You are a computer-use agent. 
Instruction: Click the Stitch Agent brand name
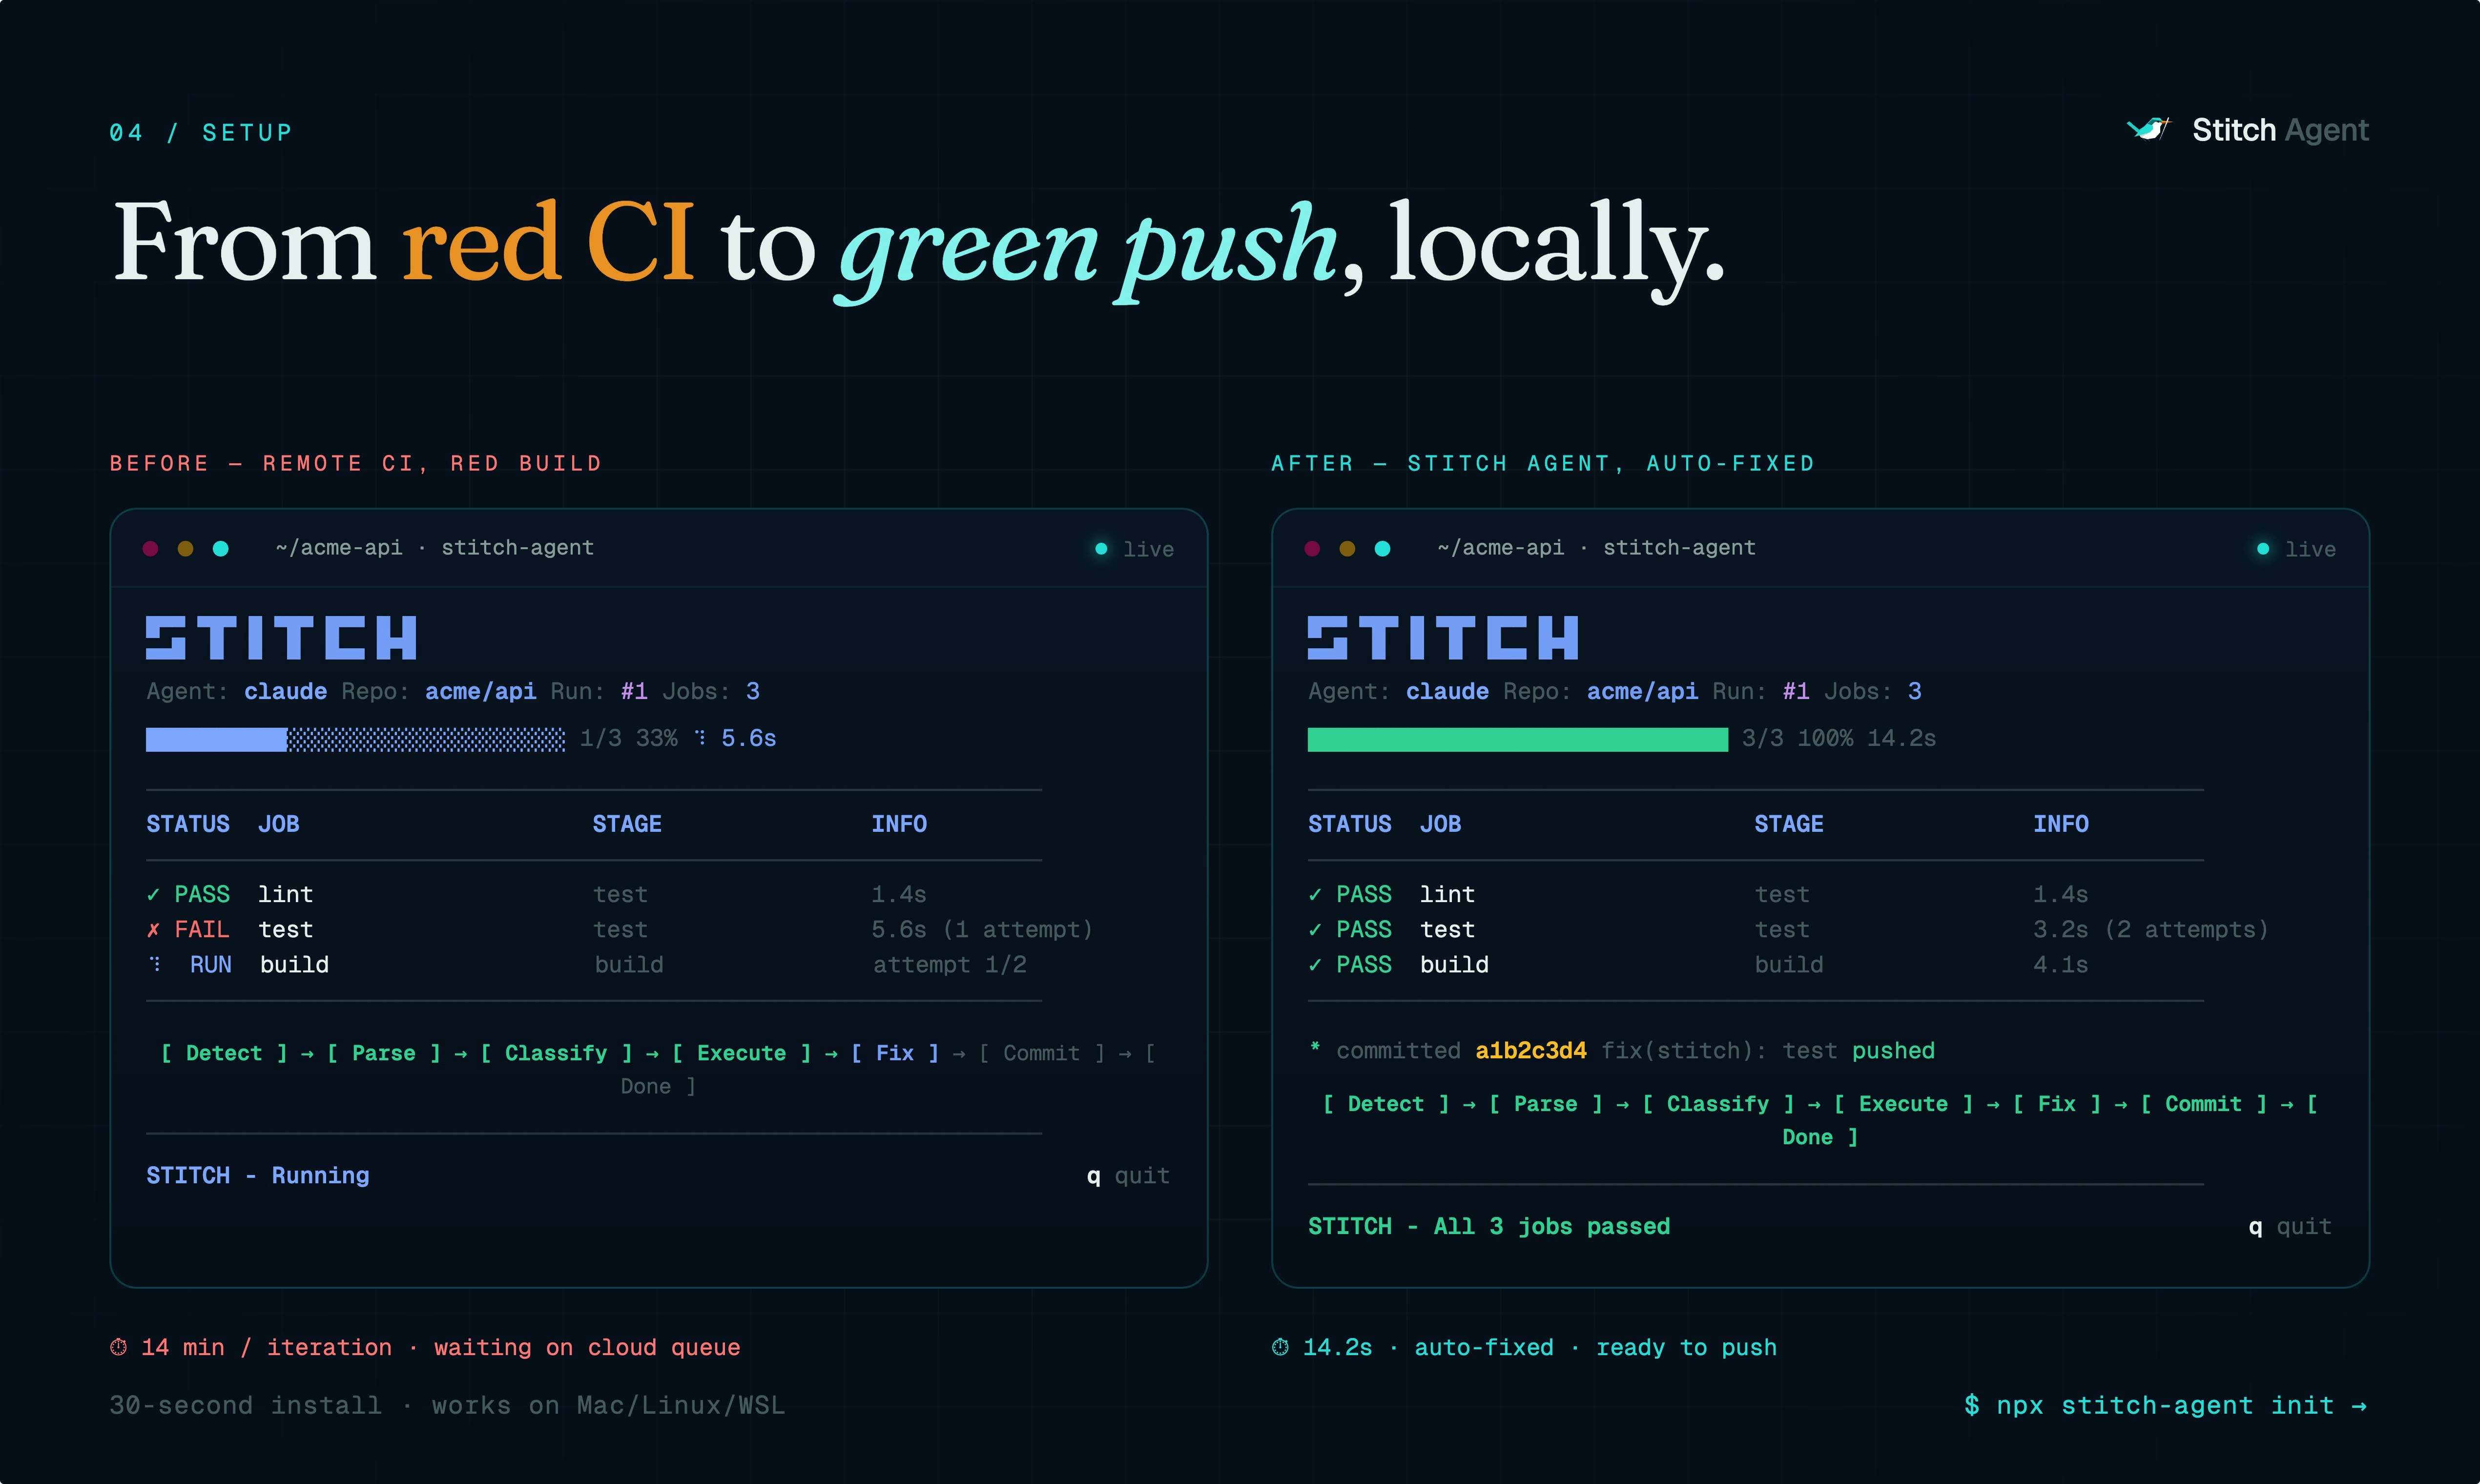(2280, 130)
